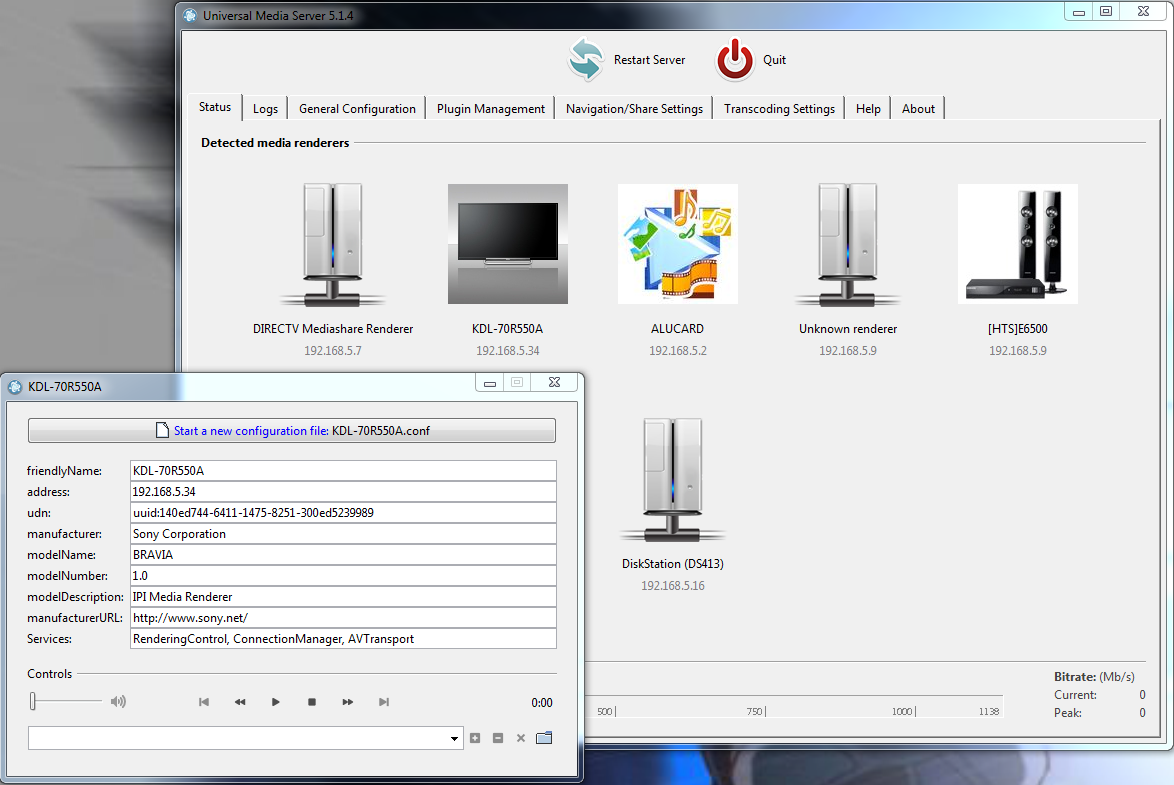Select the Unknown renderer computer icon
This screenshot has height=785, width=1174.
(x=848, y=244)
